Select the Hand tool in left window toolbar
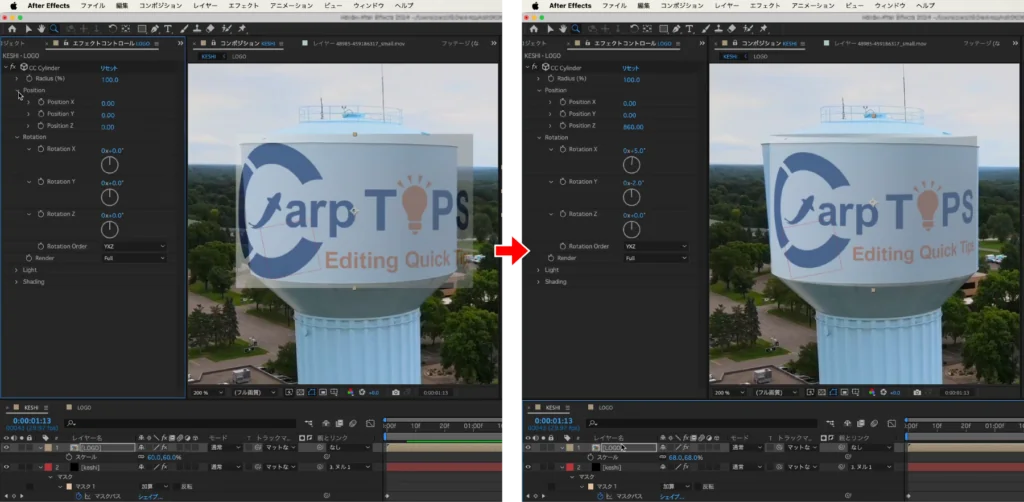Viewport: 1024px width, 502px height. click(x=40, y=29)
